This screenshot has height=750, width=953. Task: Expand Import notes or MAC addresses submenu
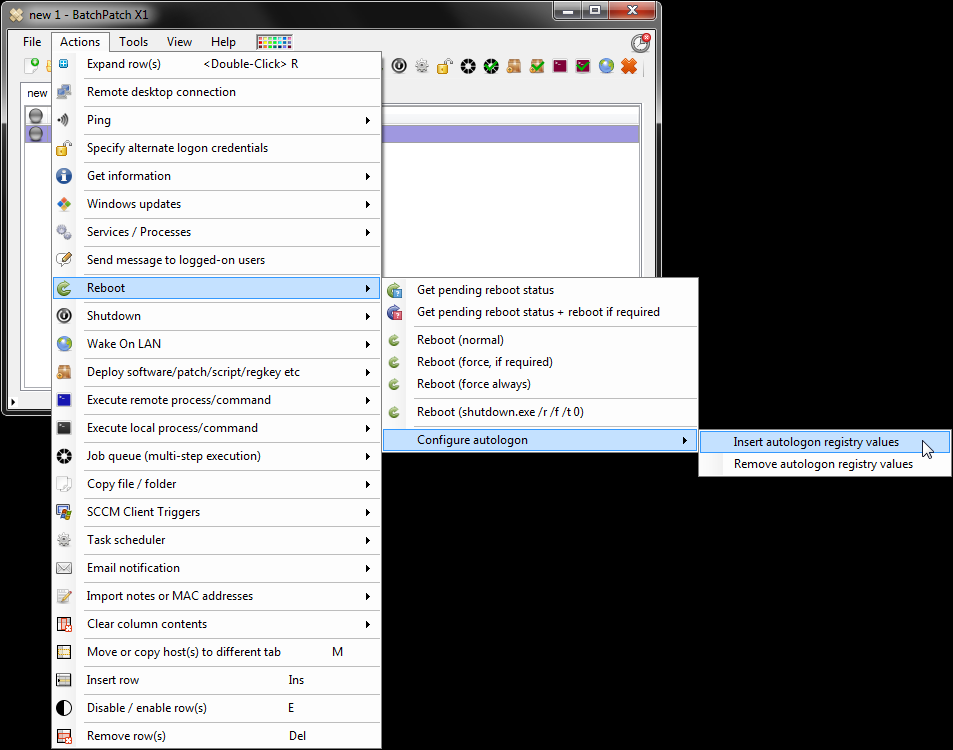coord(216,596)
